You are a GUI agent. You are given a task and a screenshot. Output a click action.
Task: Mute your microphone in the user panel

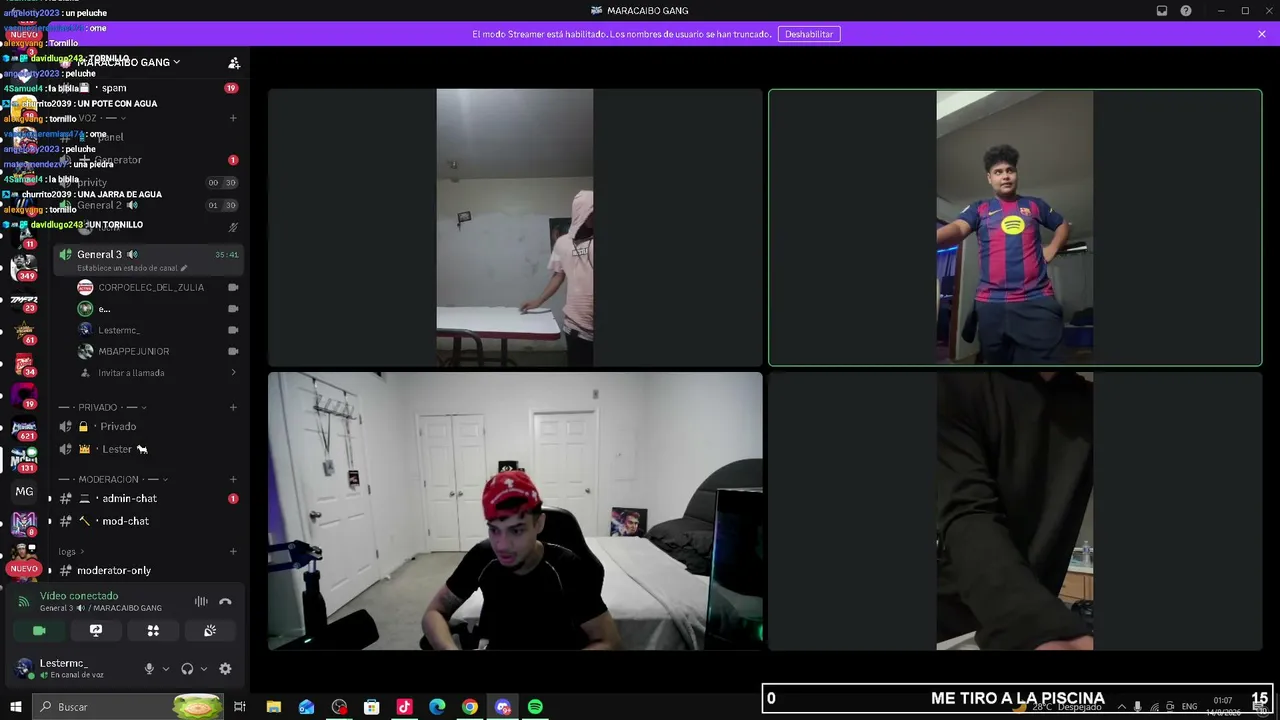tap(149, 669)
